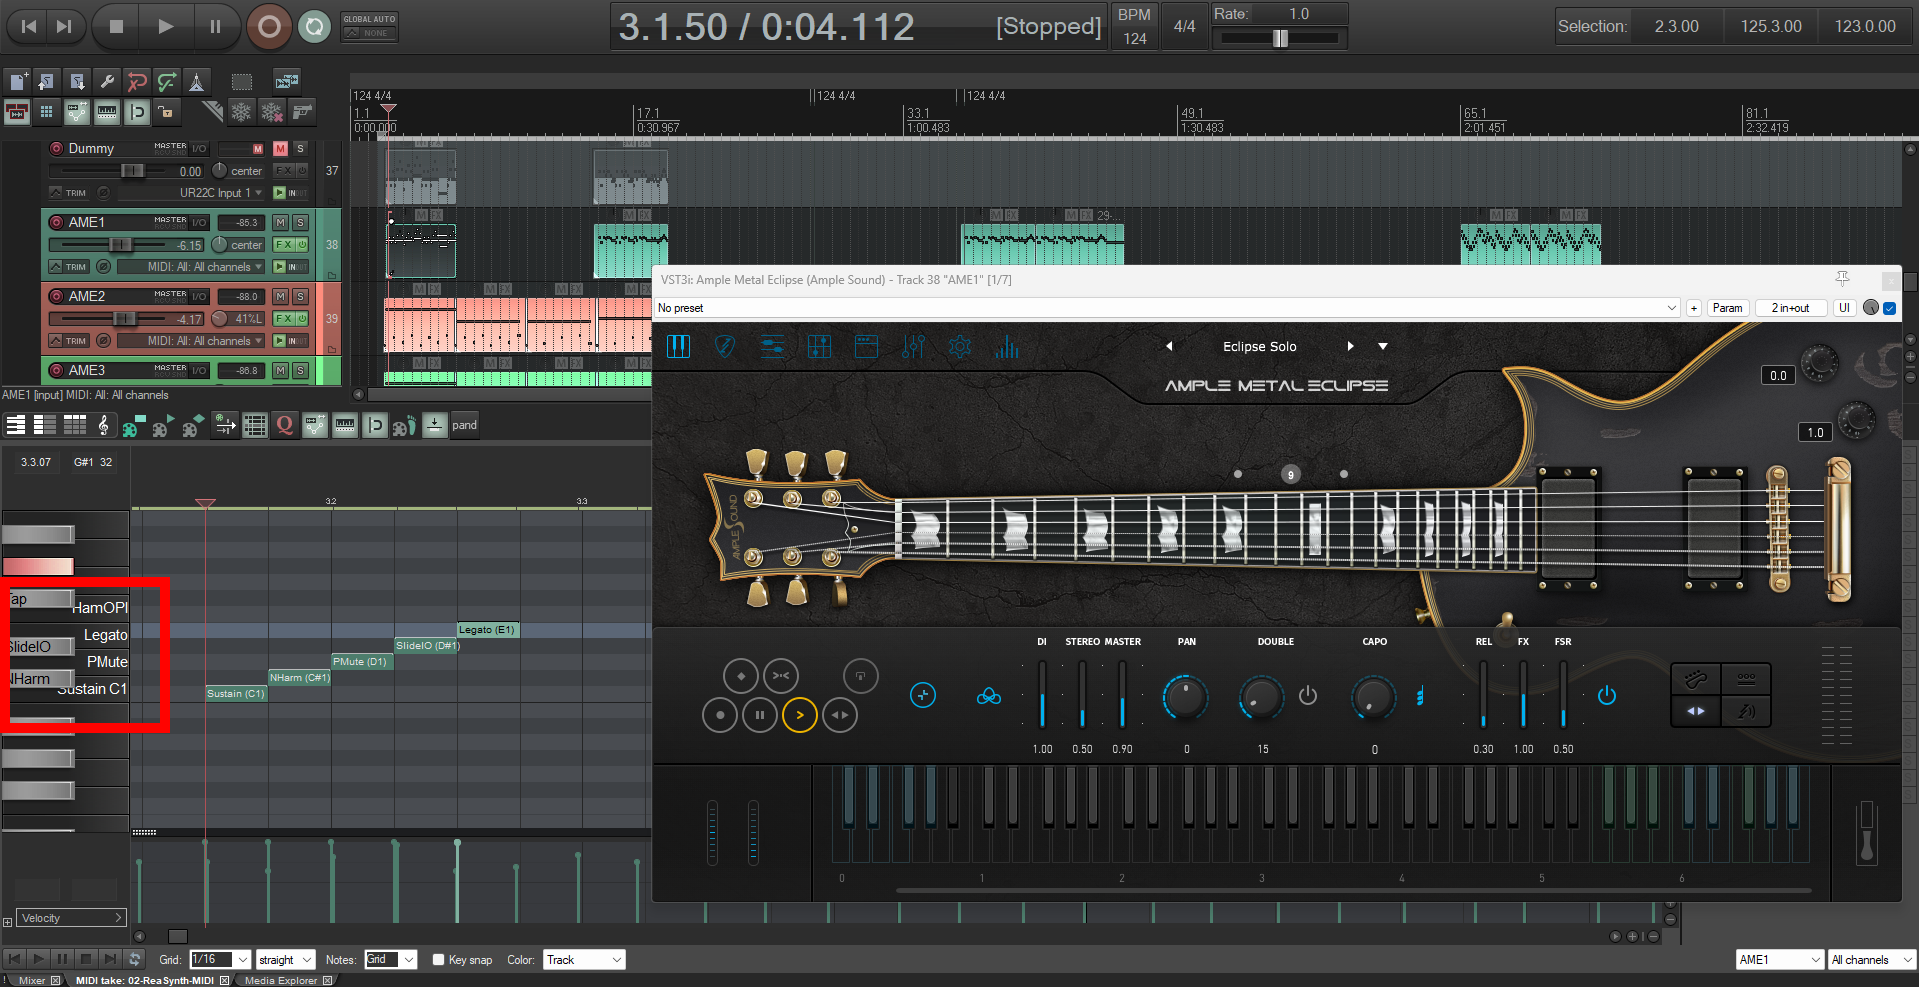The height and width of the screenshot is (987, 1919).
Task: Click the gun icon in main toolbar
Action: 302,112
